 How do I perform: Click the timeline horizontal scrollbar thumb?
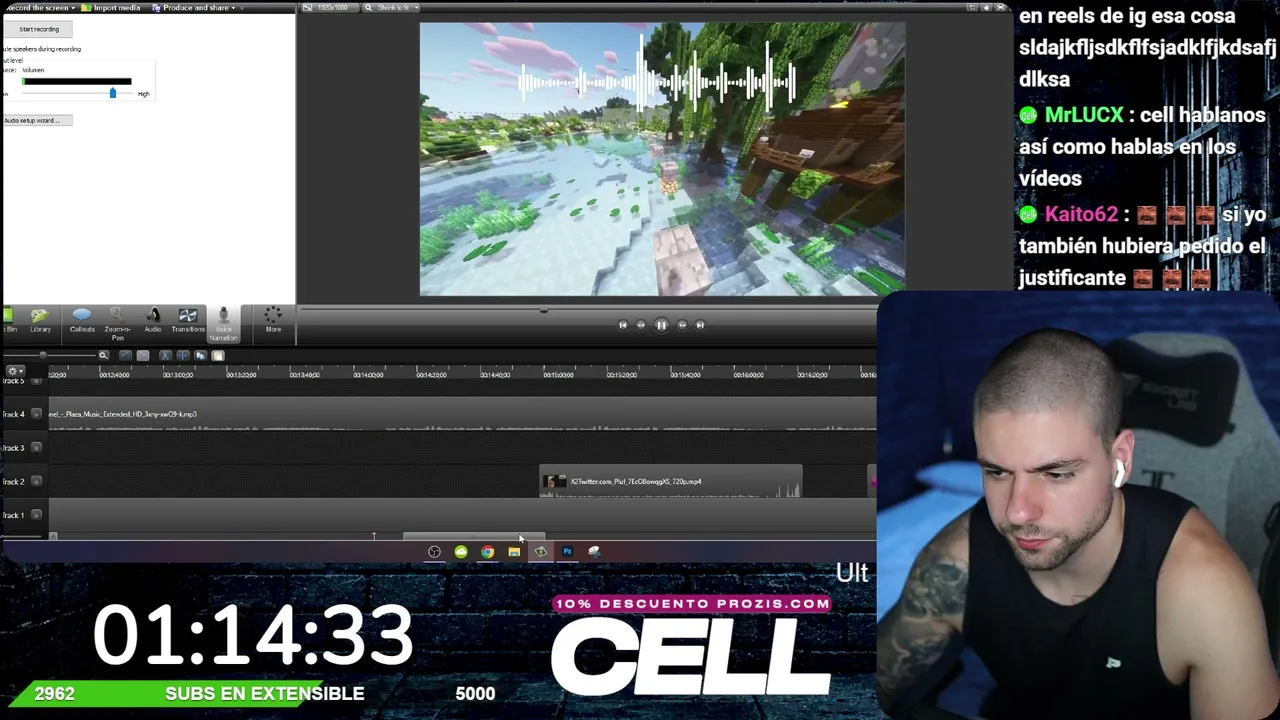click(x=474, y=536)
